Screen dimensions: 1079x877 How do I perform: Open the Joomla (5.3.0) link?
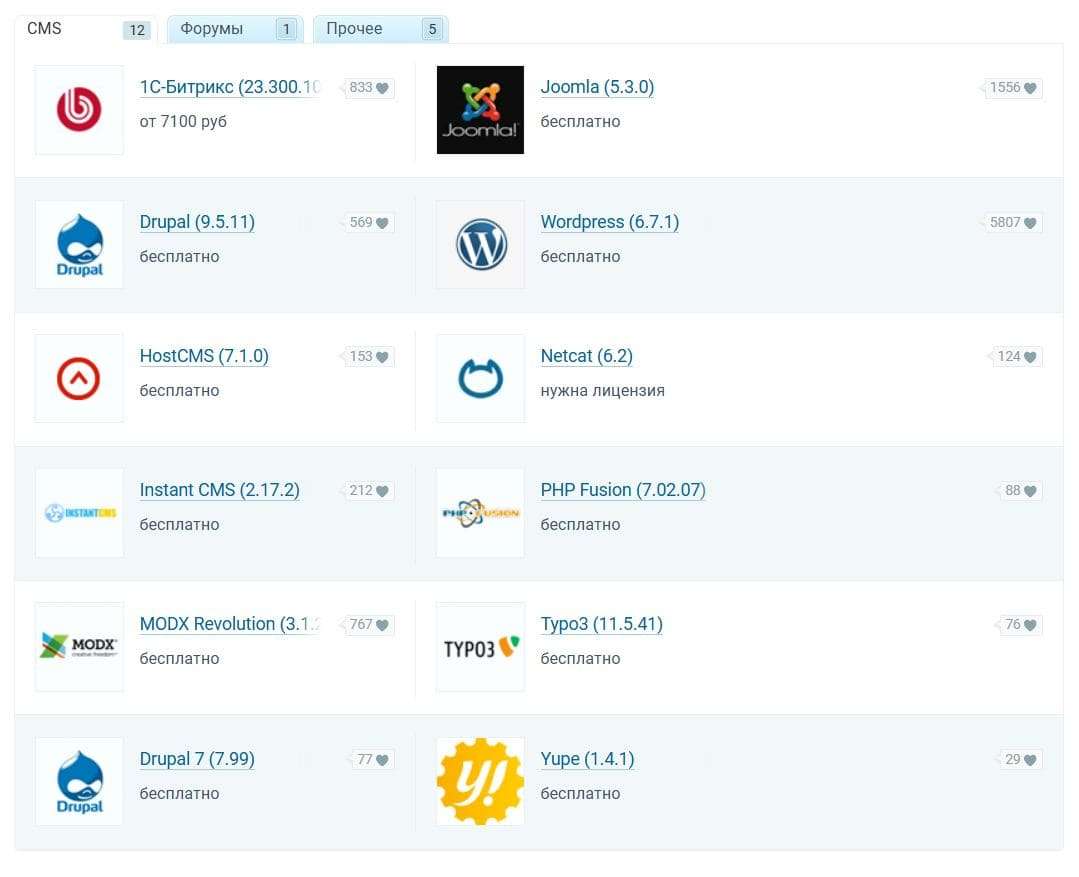597,87
